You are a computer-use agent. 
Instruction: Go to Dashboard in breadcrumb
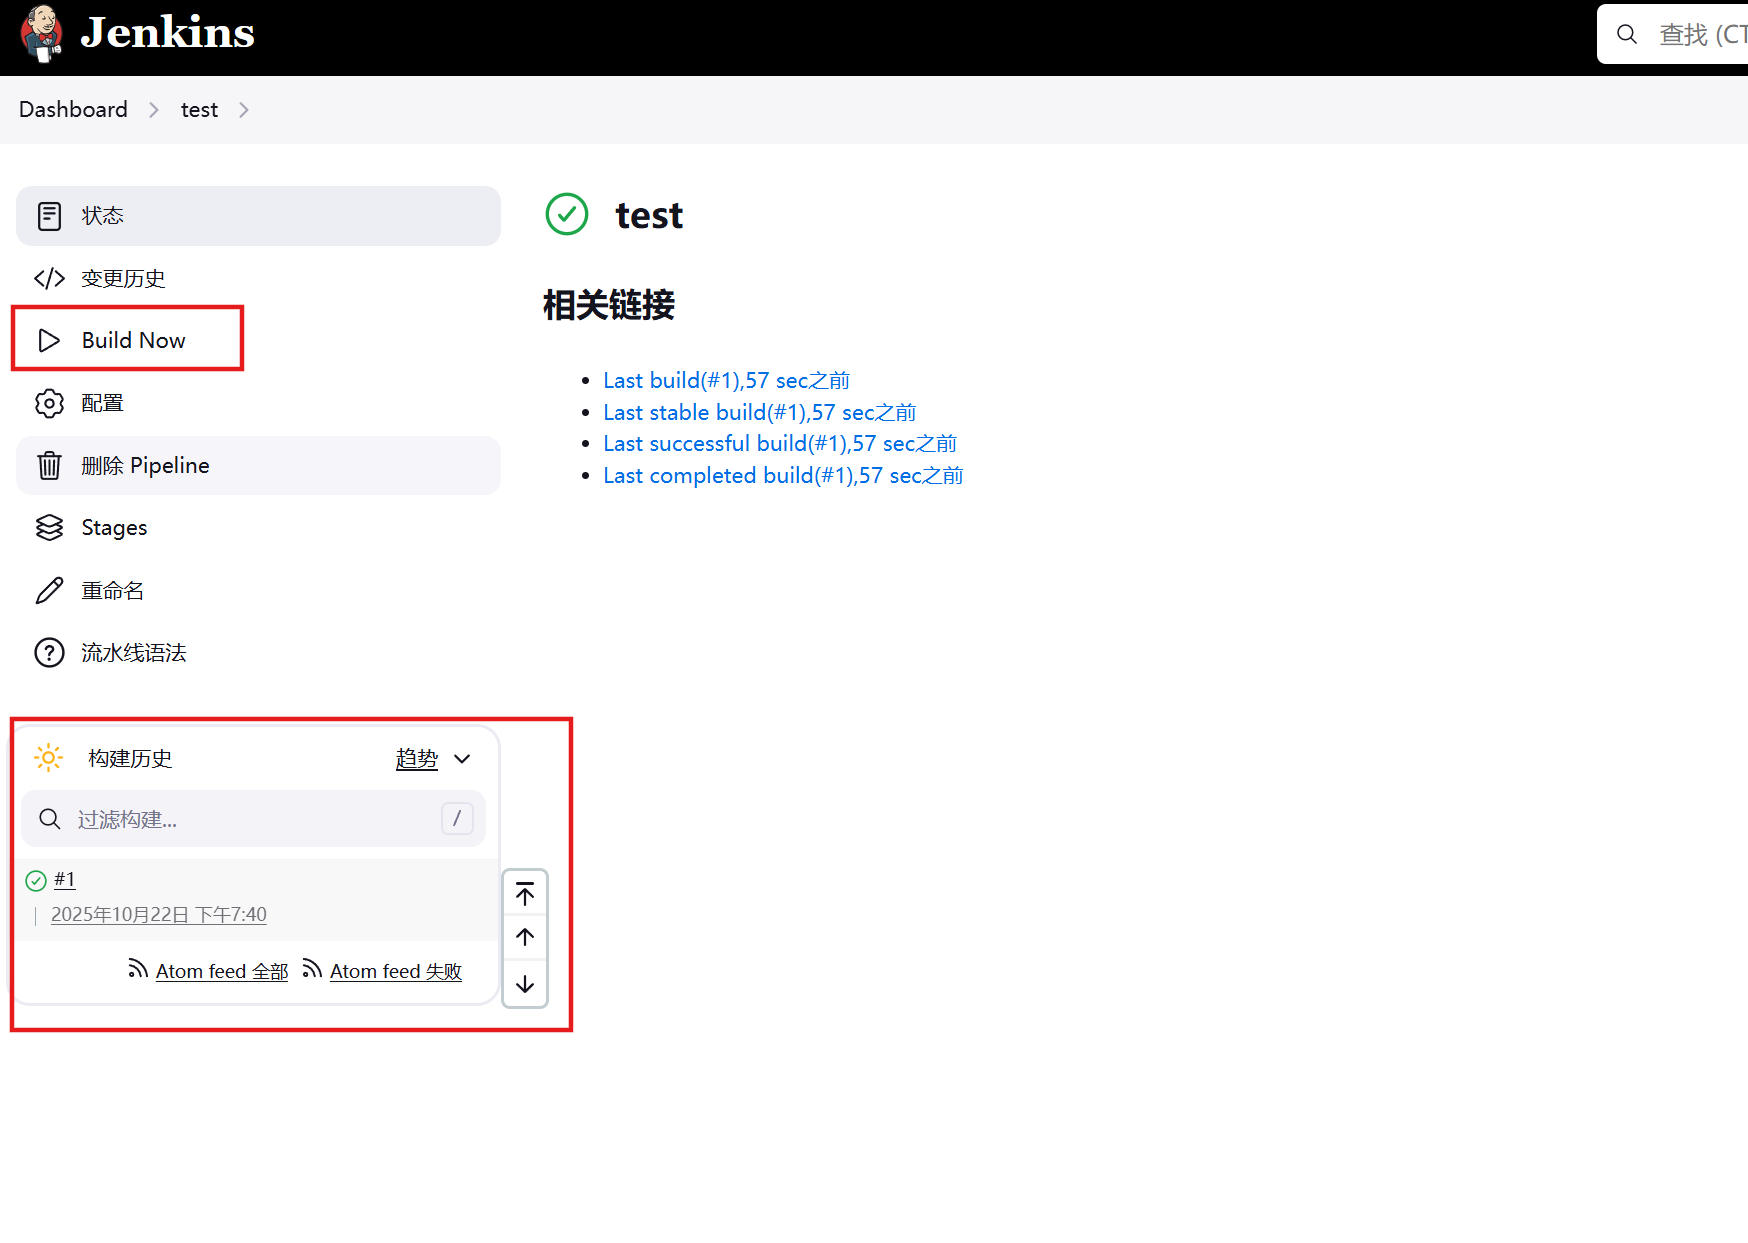click(x=73, y=109)
